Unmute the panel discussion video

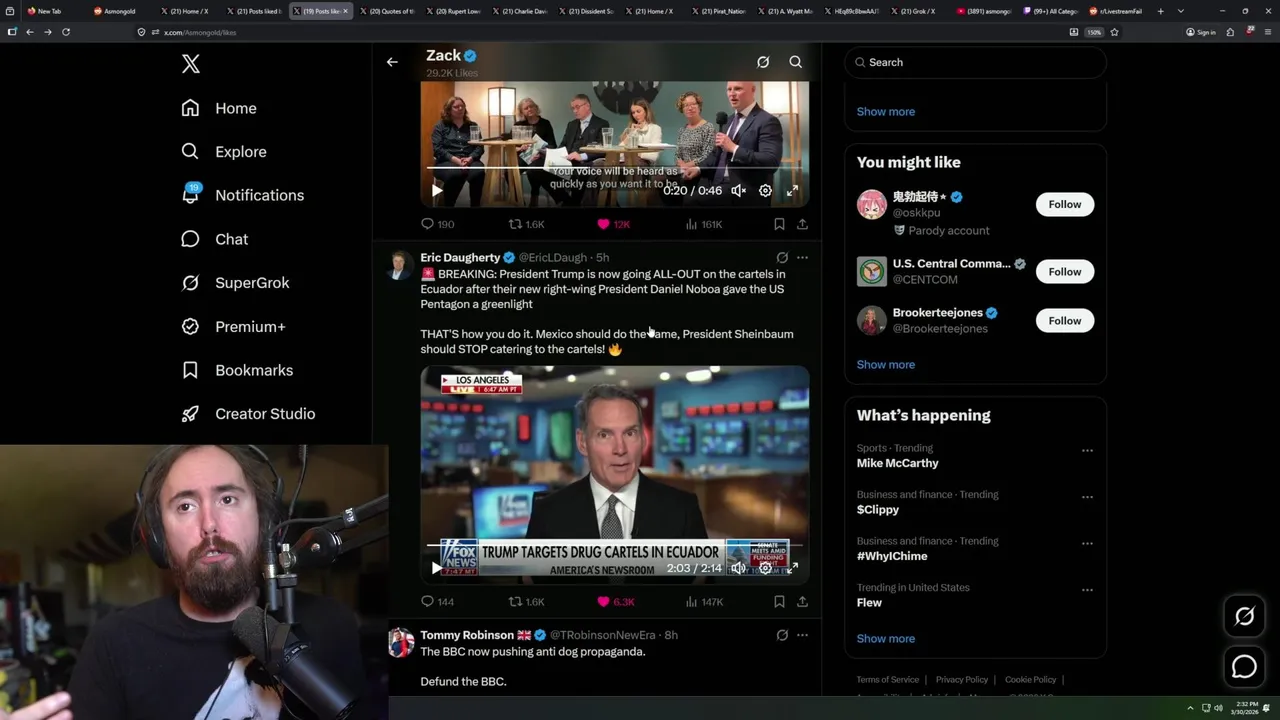738,190
